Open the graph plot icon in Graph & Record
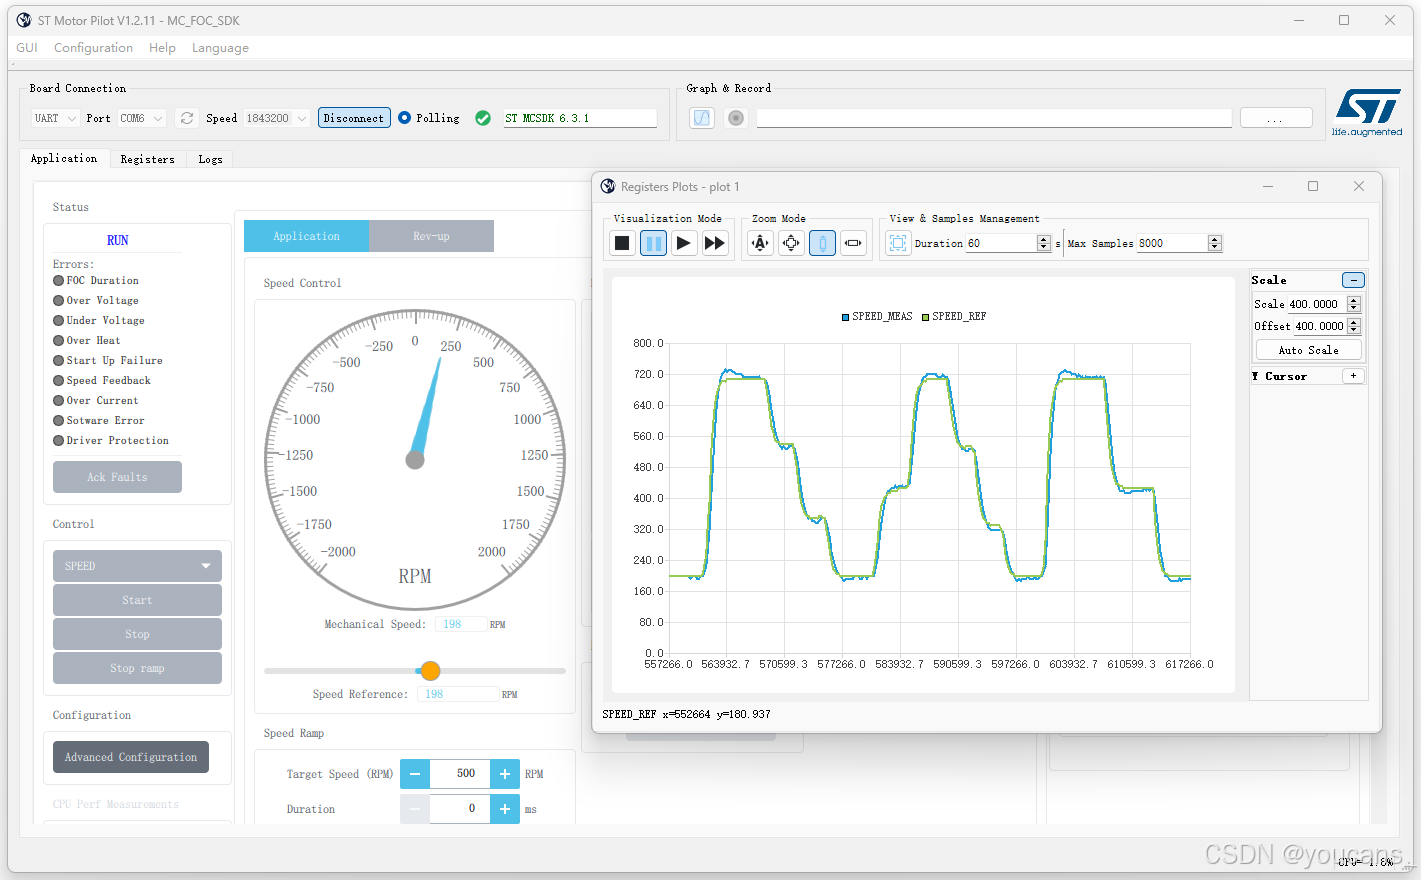The width and height of the screenshot is (1421, 880). 702,118
